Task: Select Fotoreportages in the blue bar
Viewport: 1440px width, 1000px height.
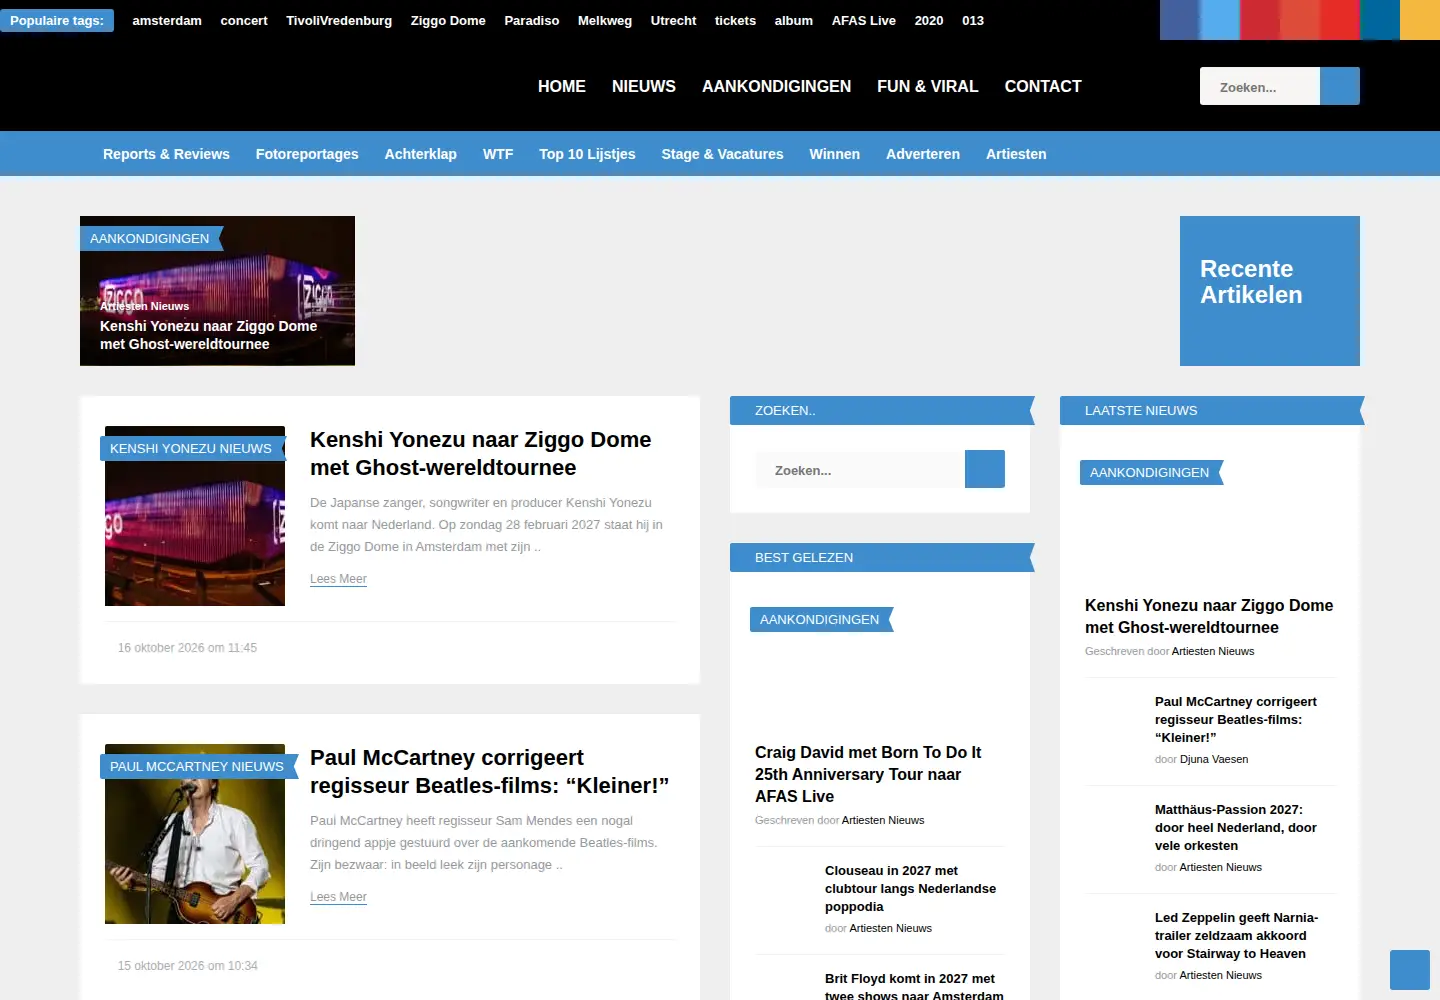Action: [307, 154]
